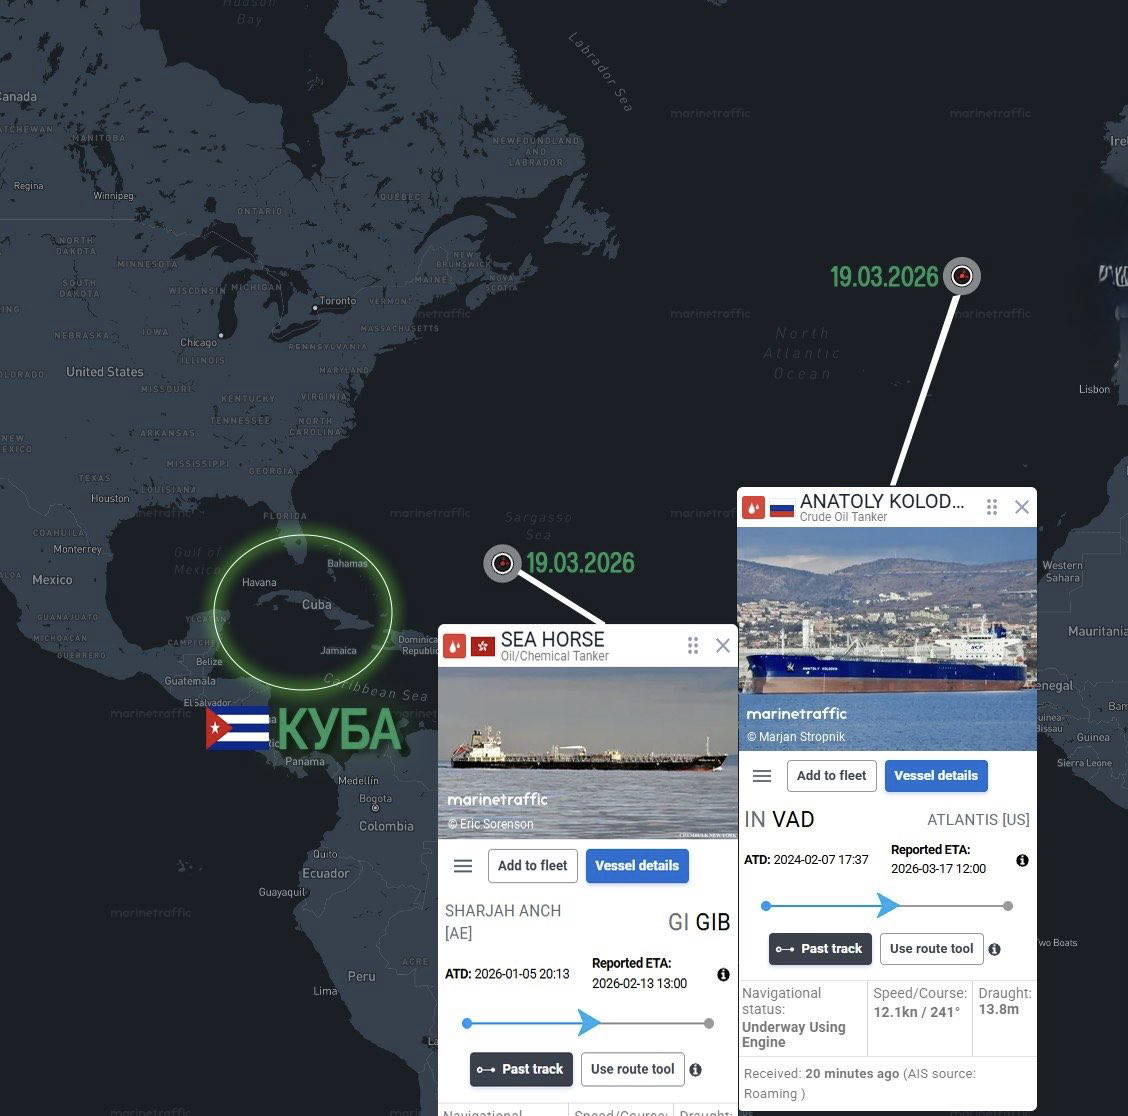
Task: Click voyage progress arrow in SEA HORSE card
Action: click(588, 1022)
